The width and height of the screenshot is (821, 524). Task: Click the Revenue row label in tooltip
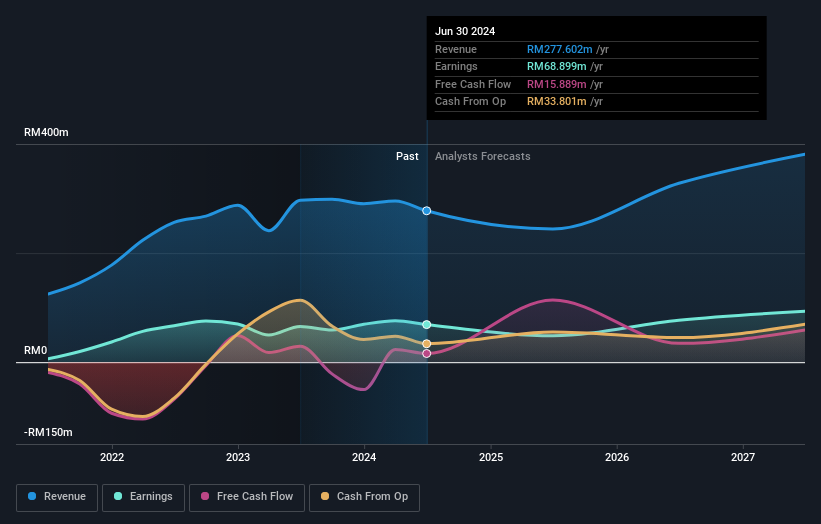pyautogui.click(x=456, y=49)
